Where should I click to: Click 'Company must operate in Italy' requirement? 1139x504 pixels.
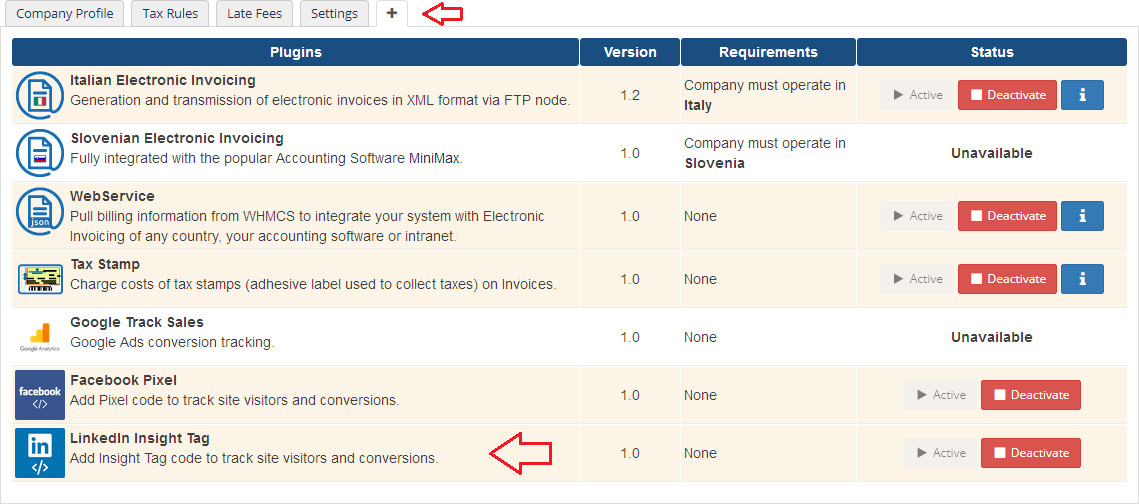point(765,95)
